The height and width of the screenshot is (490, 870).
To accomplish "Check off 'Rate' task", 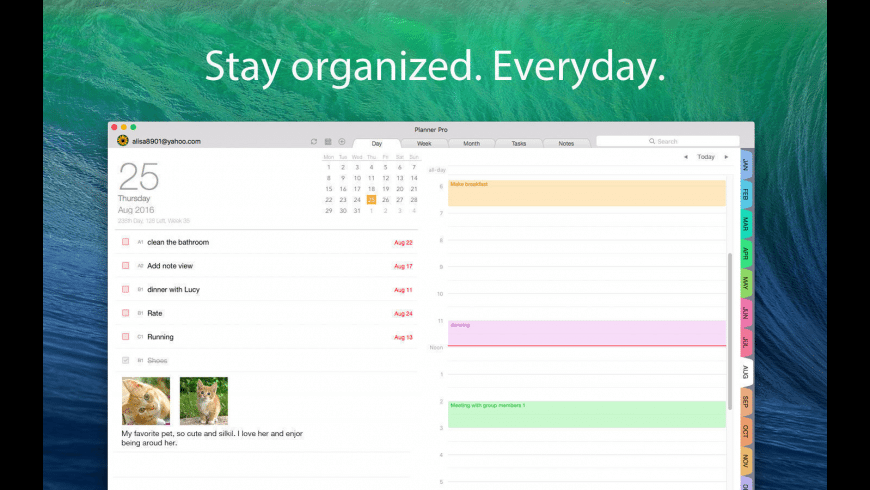I will point(125,313).
